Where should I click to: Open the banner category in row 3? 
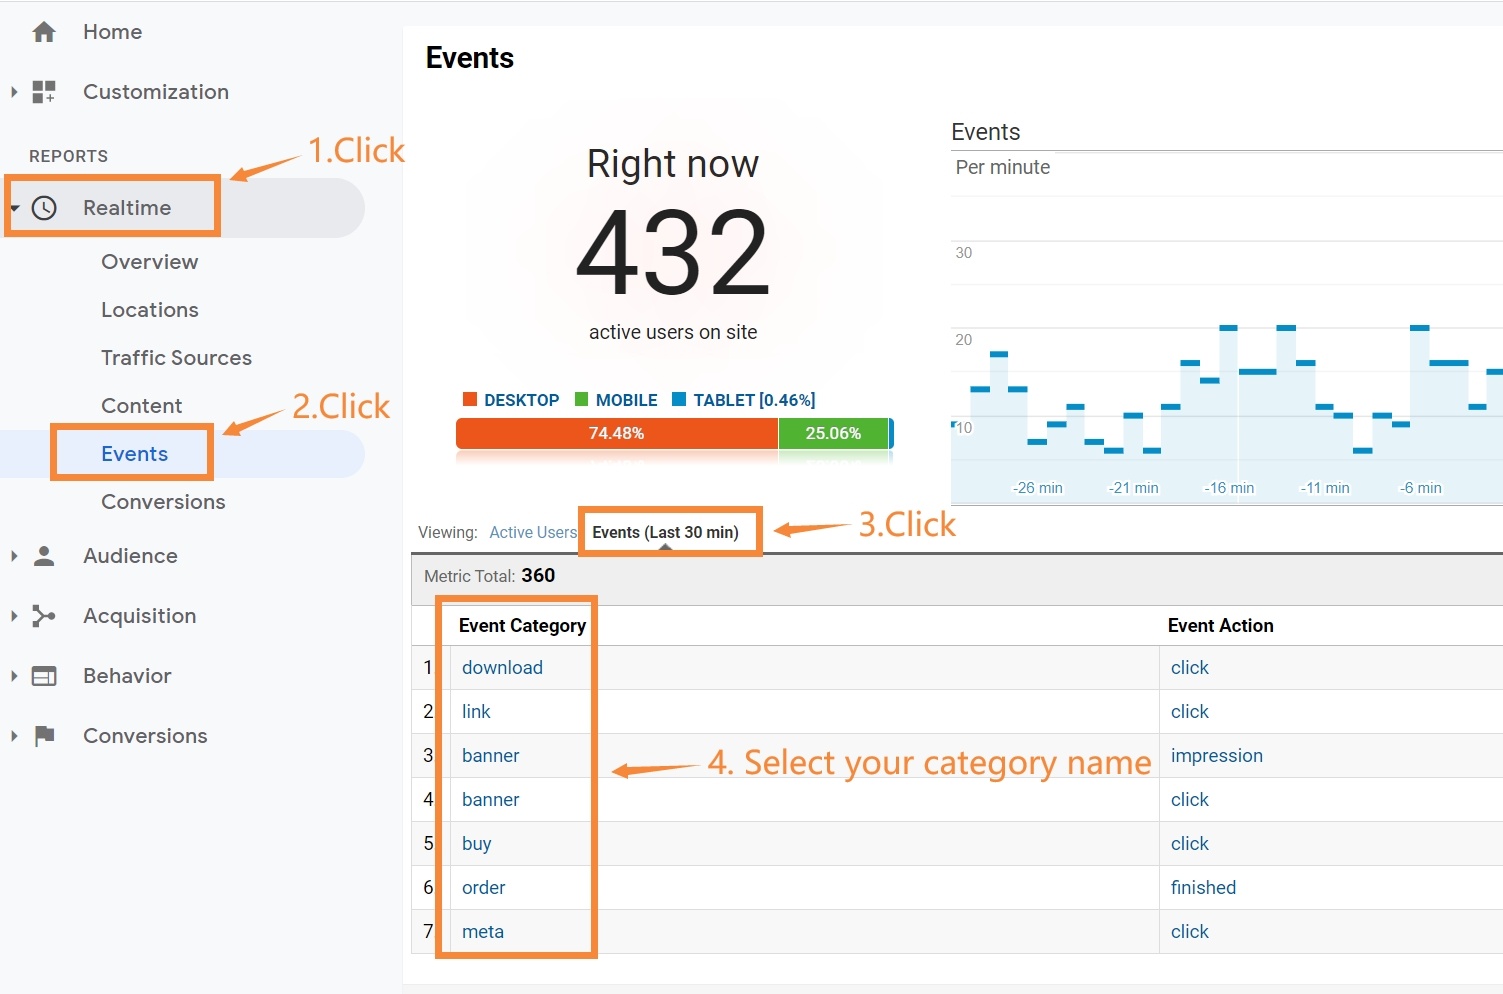point(490,756)
